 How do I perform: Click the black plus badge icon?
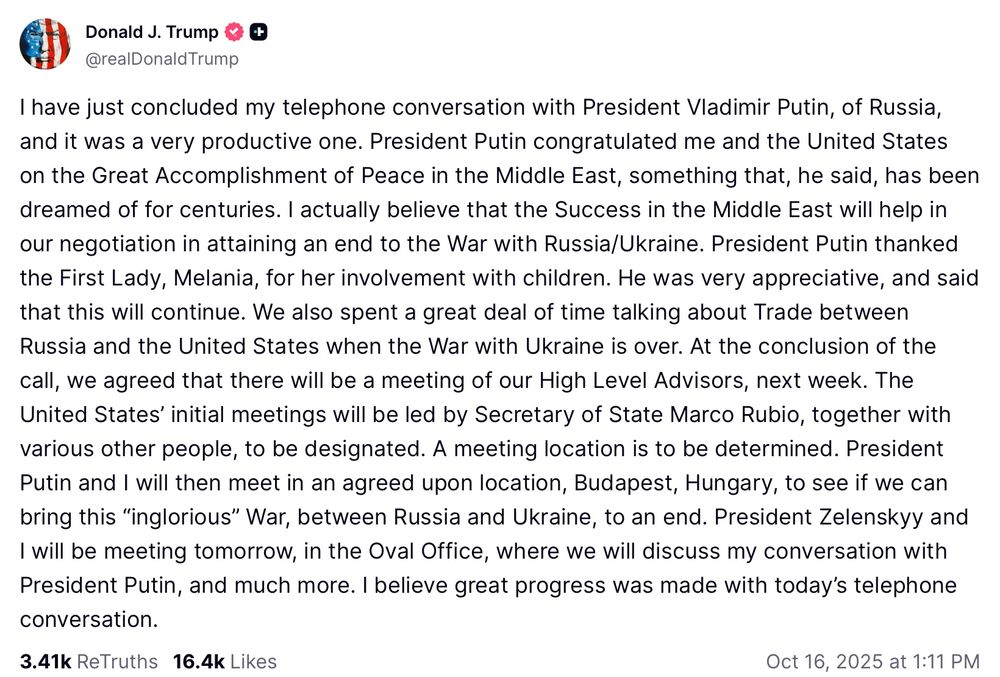pos(259,32)
